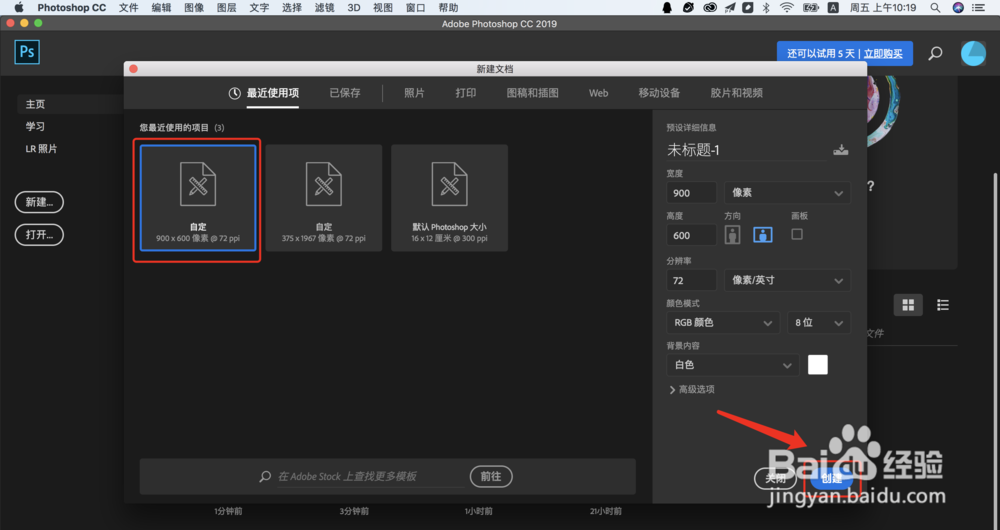Image resolution: width=1000 pixels, height=530 pixels.
Task: Open Spotlight search in menu bar
Action: [x=935, y=8]
